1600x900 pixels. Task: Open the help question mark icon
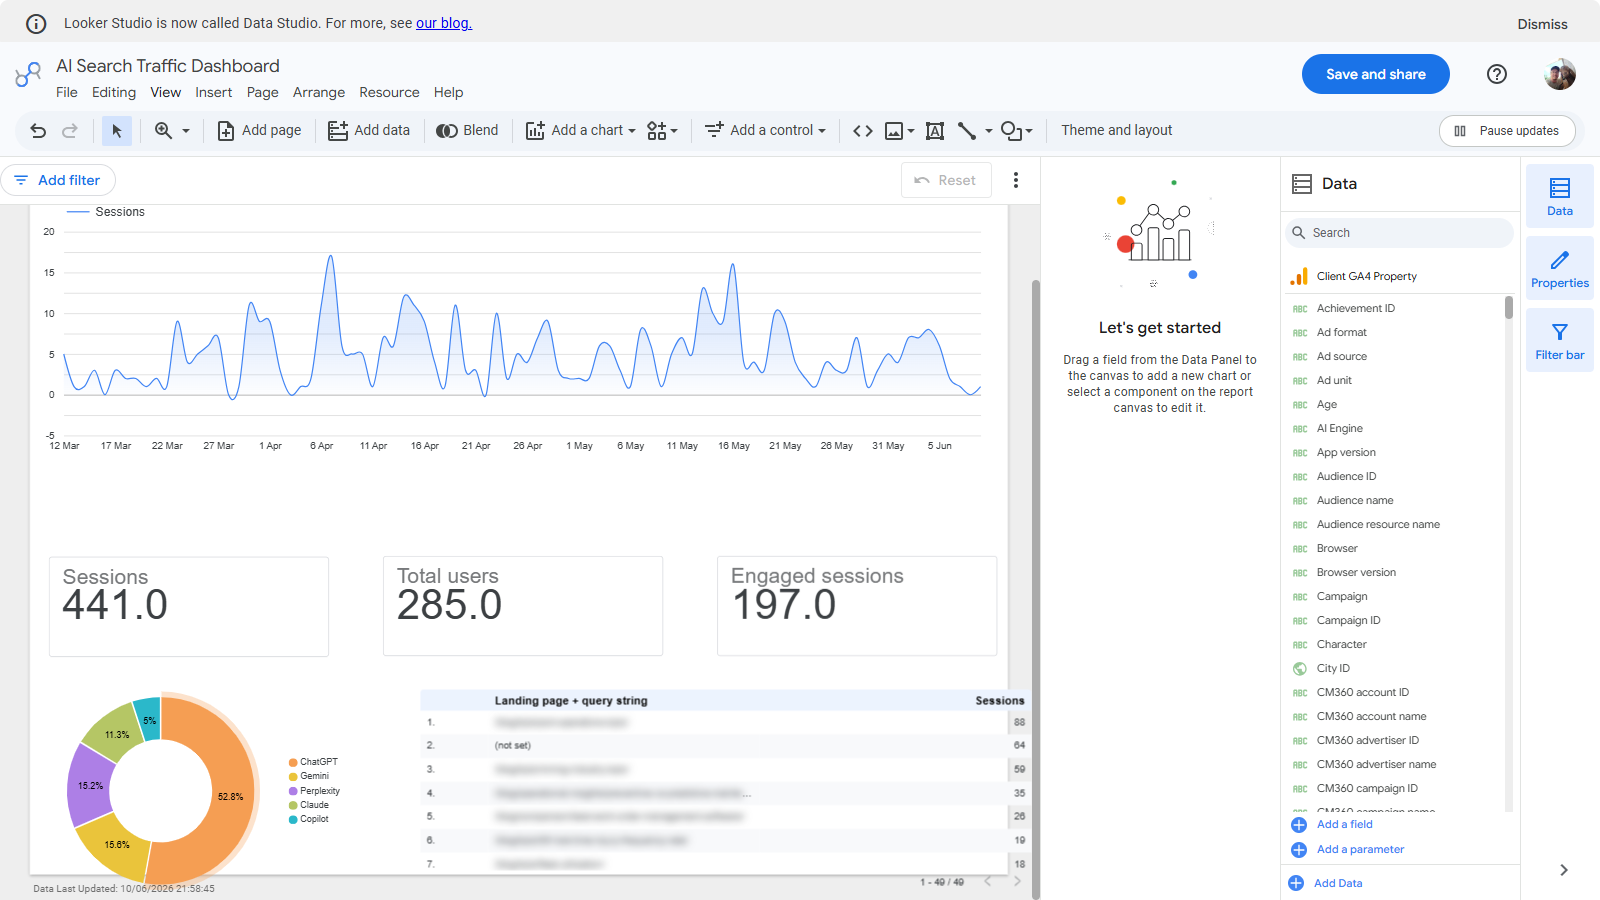1497,74
